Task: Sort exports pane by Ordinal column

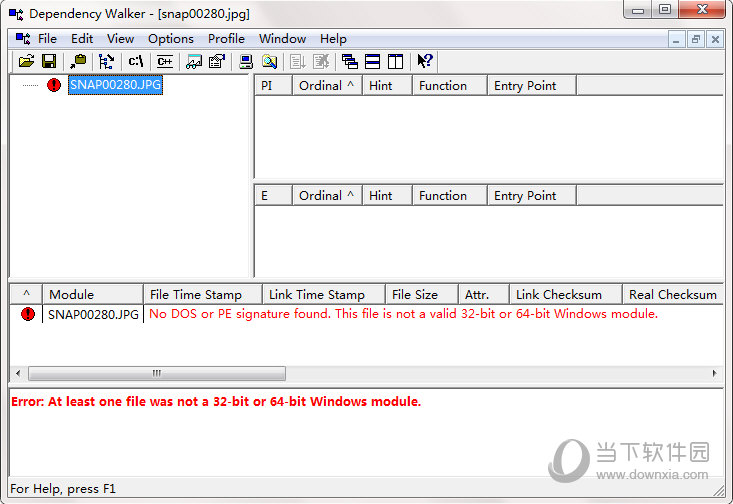Action: (x=327, y=195)
